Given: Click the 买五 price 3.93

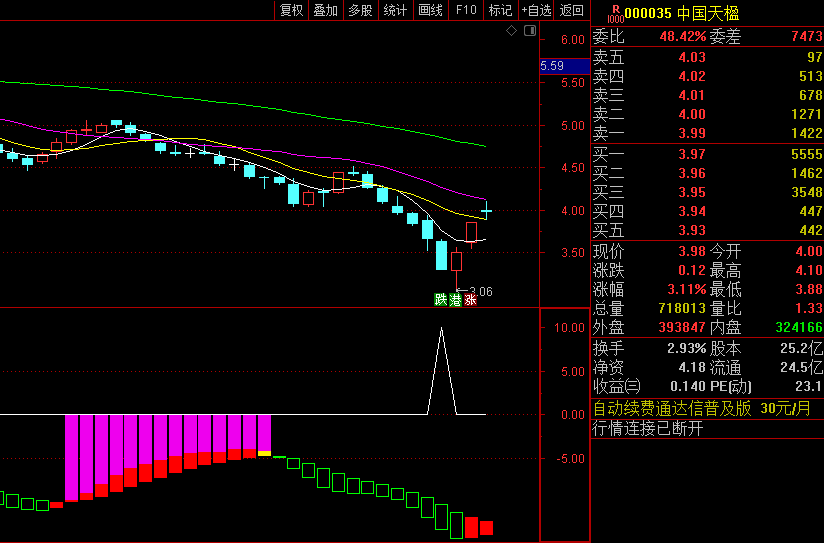Looking at the screenshot, I should pyautogui.click(x=692, y=230).
